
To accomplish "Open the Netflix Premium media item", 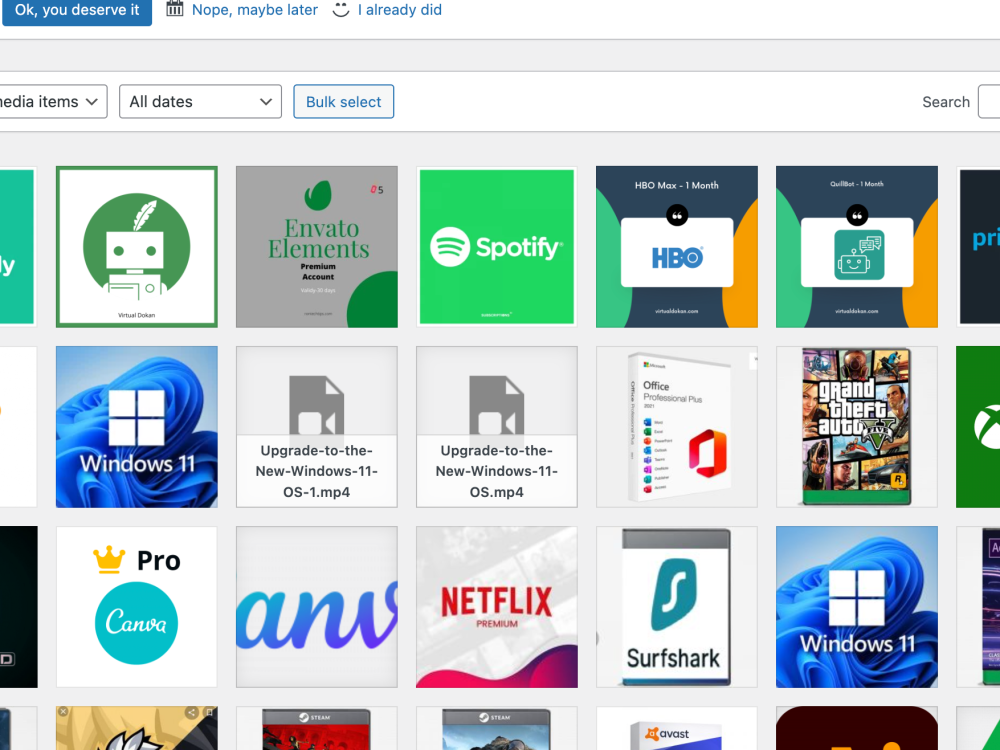I will [x=496, y=607].
